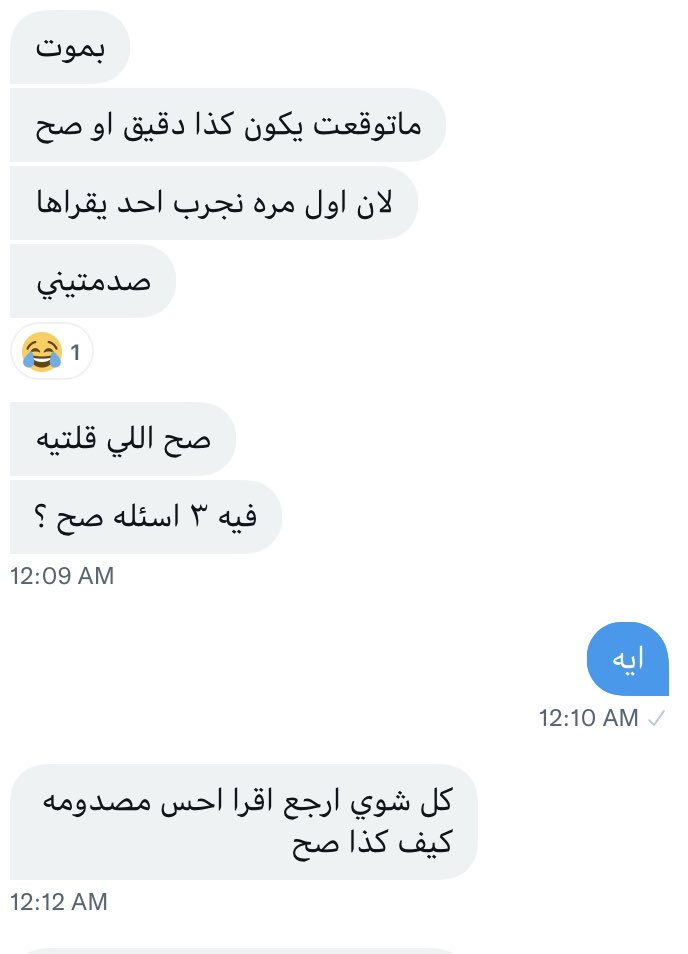Click the sent checkmark beside 12:10 AM
Image resolution: width=688 pixels, height=954 pixels.
656,719
